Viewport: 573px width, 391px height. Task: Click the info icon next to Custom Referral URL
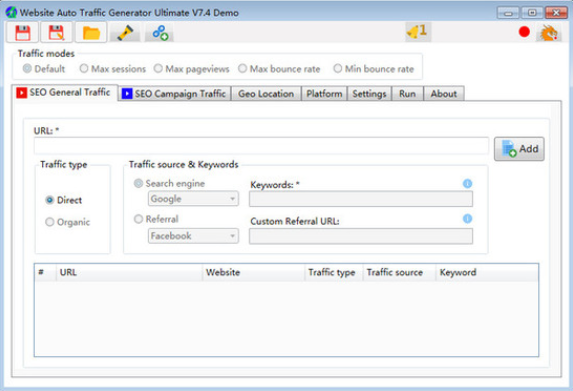coord(467,219)
